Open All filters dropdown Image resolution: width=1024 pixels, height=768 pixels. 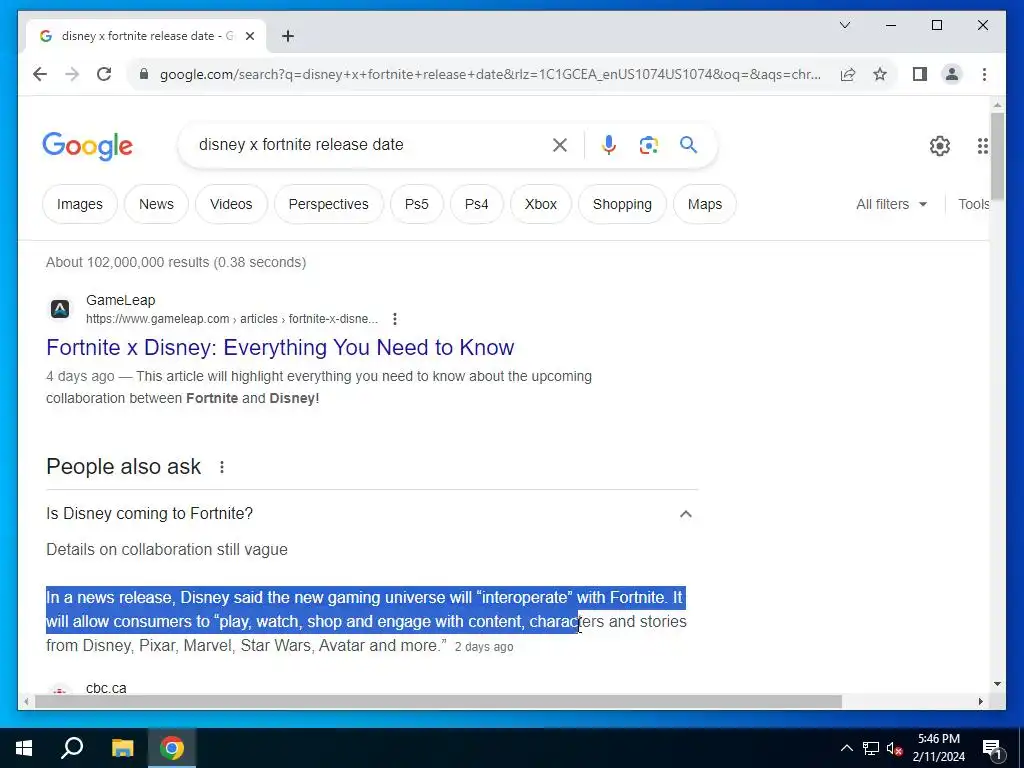point(891,204)
